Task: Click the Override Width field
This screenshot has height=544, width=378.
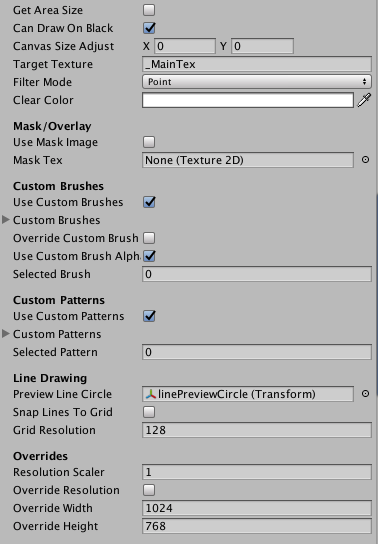Action: [x=257, y=508]
